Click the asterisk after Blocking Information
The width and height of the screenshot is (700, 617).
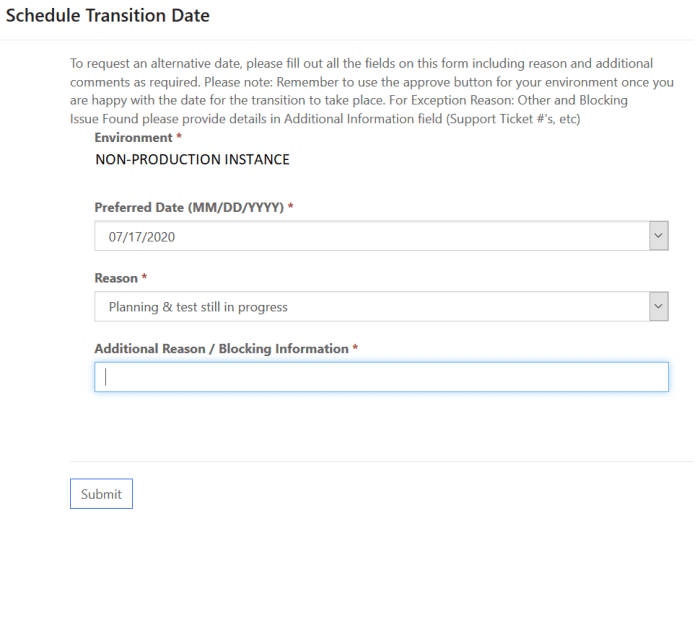pyautogui.click(x=355, y=349)
